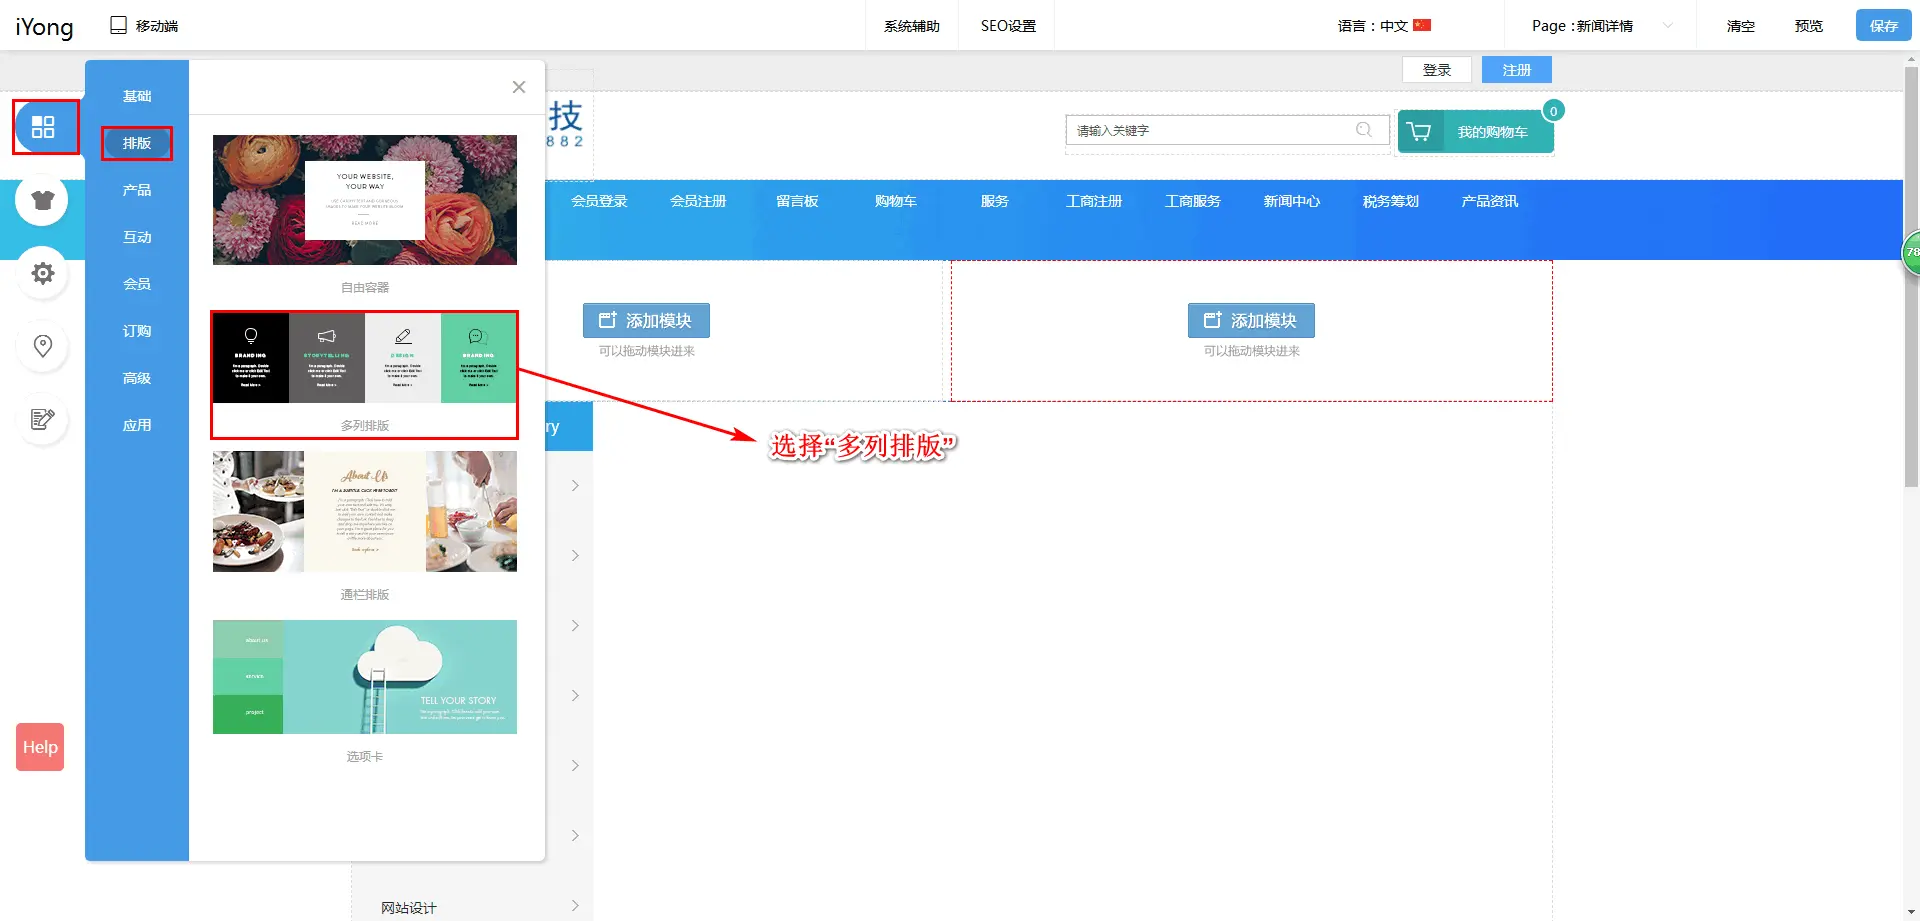Select the 产品 category tab
Viewport: 1920px width, 921px height.
[x=137, y=190]
